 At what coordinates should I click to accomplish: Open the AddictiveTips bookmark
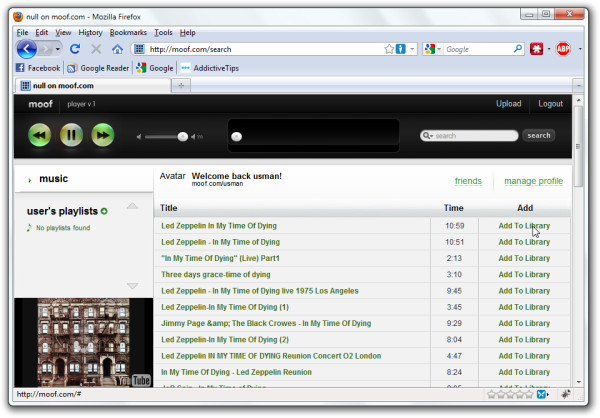point(210,68)
